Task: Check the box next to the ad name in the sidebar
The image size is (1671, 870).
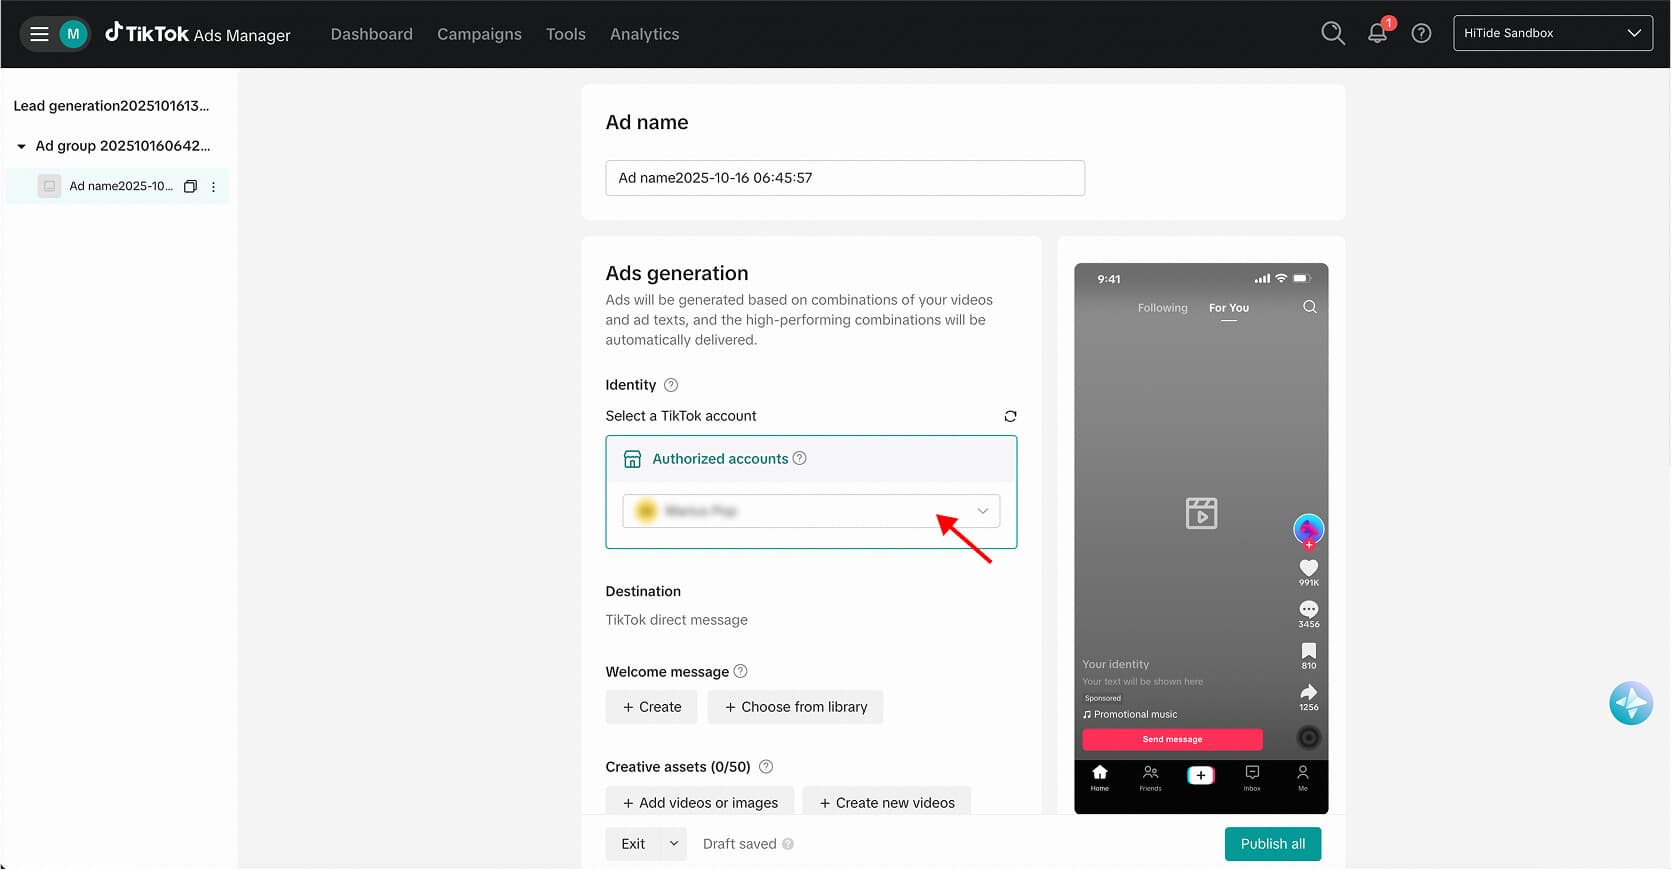Action: (x=49, y=186)
